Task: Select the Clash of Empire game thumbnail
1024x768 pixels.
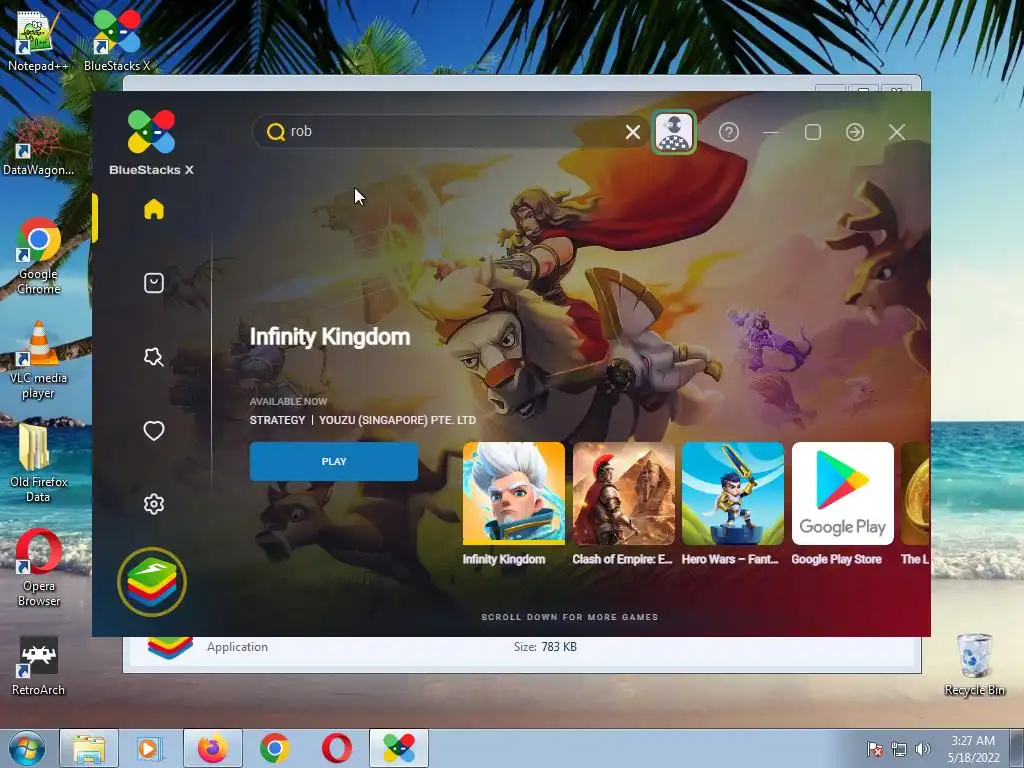Action: click(x=624, y=493)
